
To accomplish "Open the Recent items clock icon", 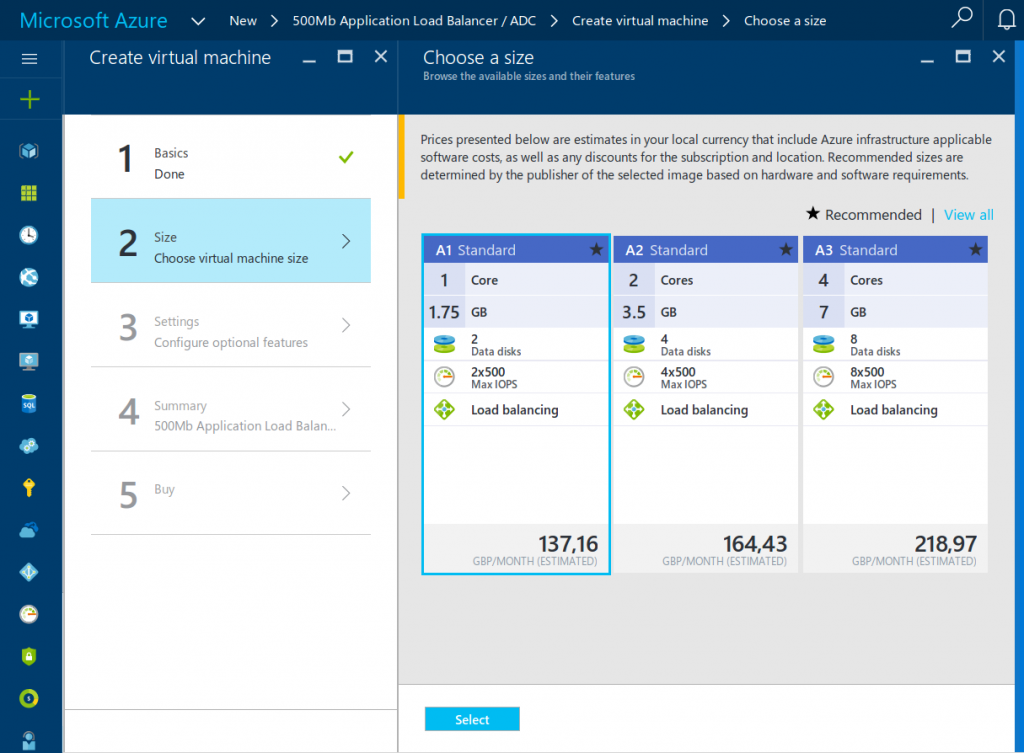I will tap(31, 235).
